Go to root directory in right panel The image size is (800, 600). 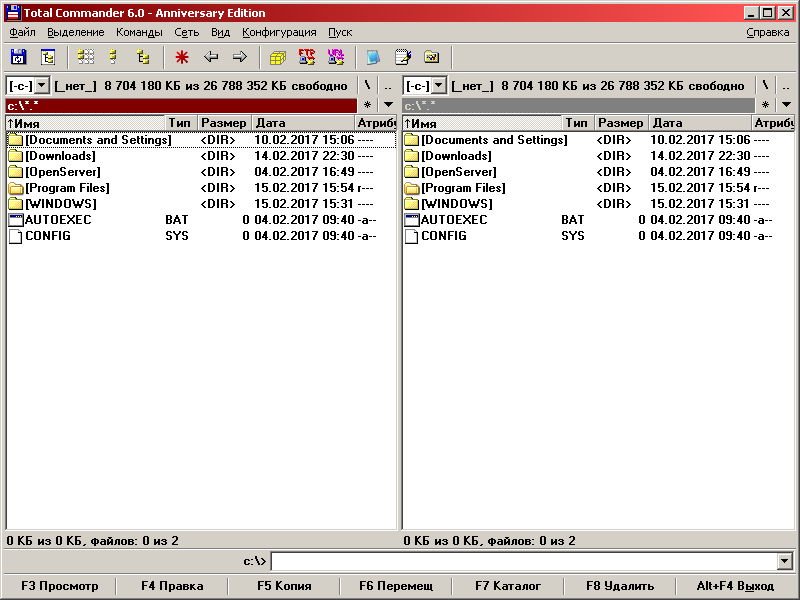(x=764, y=86)
